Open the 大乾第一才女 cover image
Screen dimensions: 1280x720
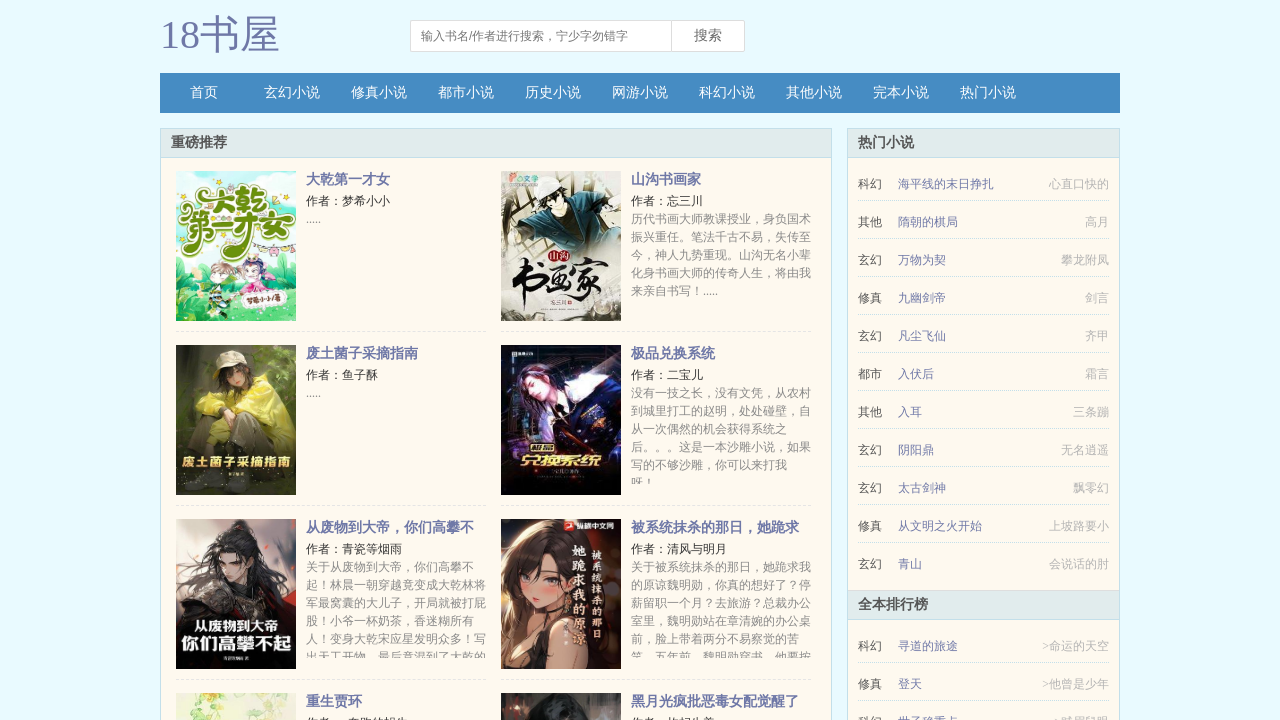pyautogui.click(x=236, y=246)
